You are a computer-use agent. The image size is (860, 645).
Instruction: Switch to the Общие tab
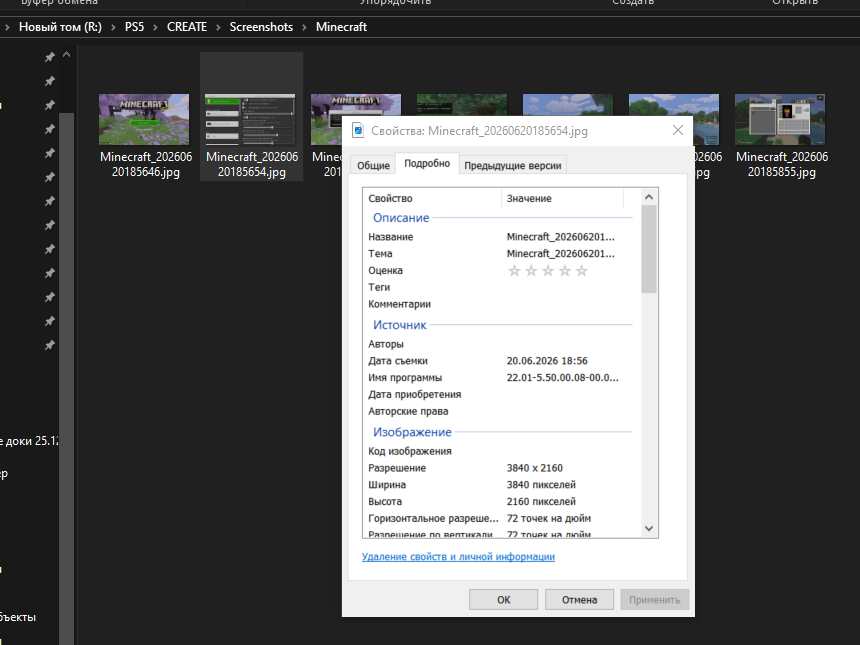tap(373, 165)
